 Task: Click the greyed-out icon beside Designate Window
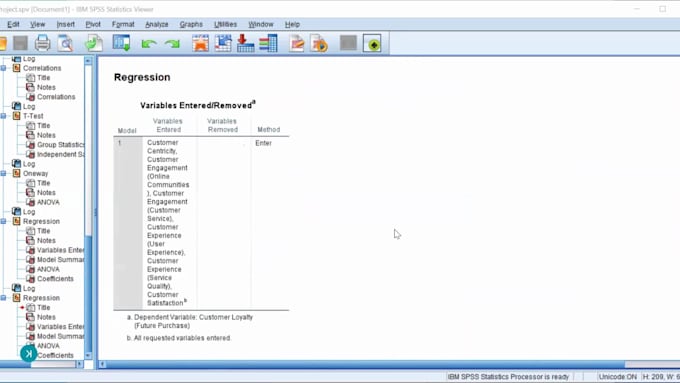[348, 43]
